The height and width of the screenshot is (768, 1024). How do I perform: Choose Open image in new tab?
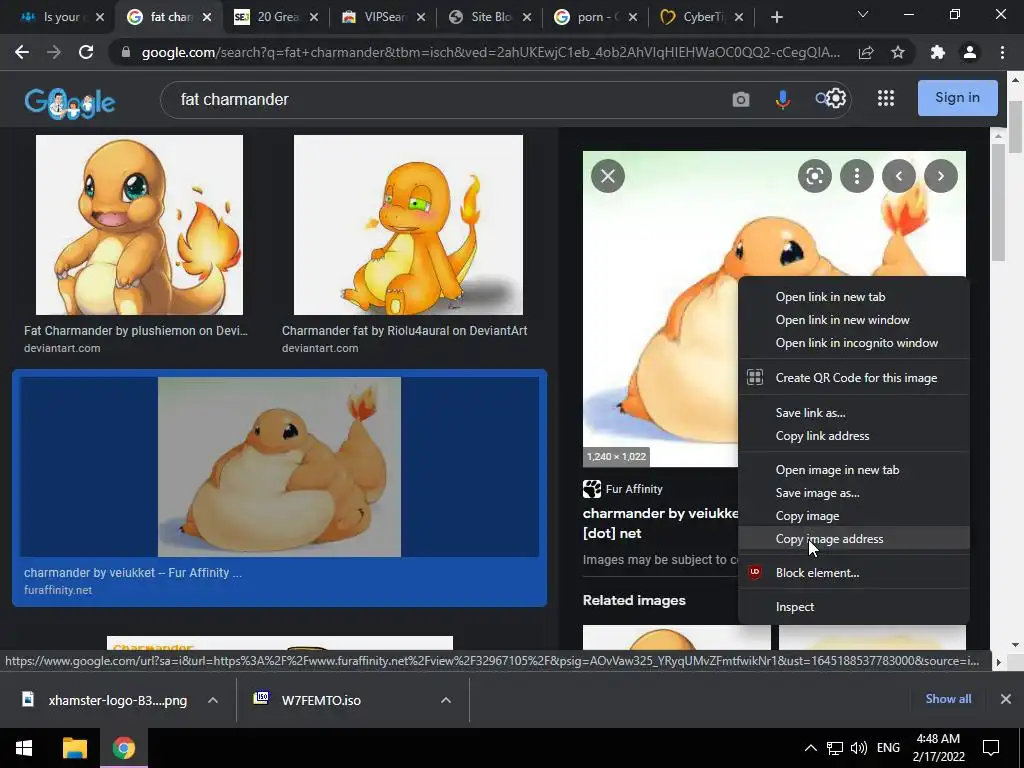pyautogui.click(x=854, y=470)
